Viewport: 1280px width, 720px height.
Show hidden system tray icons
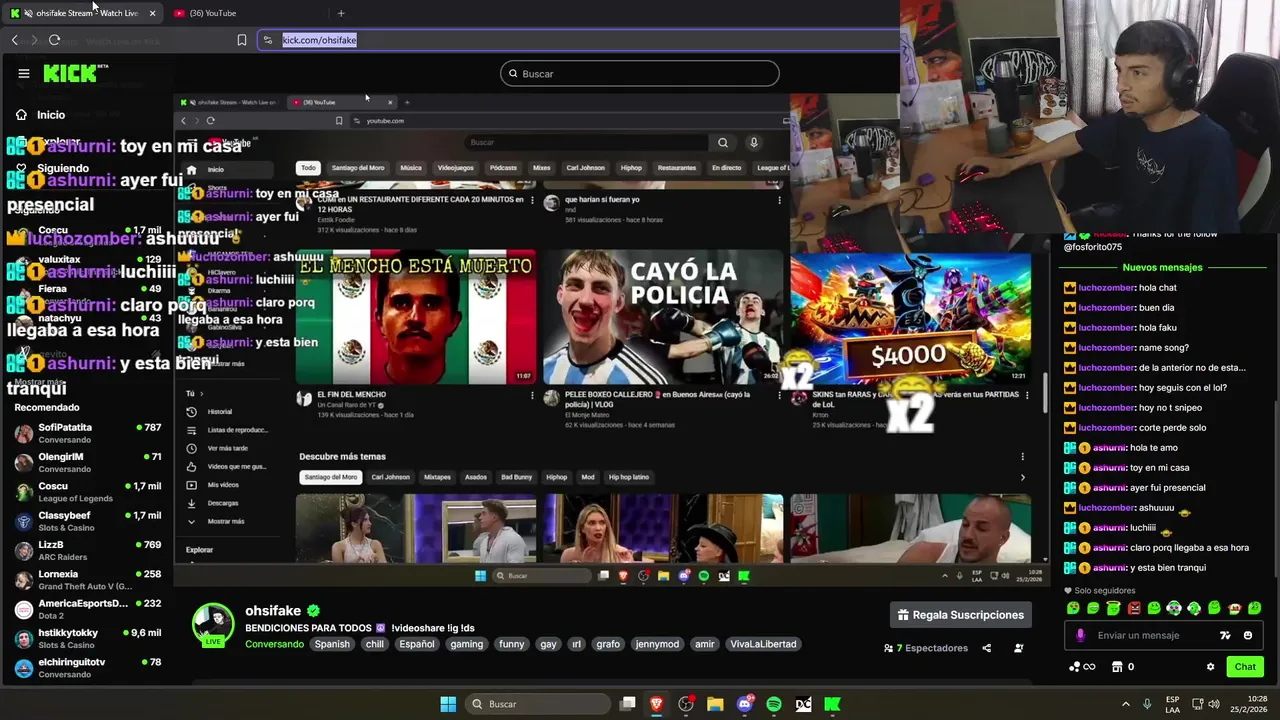pyautogui.click(x=1125, y=704)
